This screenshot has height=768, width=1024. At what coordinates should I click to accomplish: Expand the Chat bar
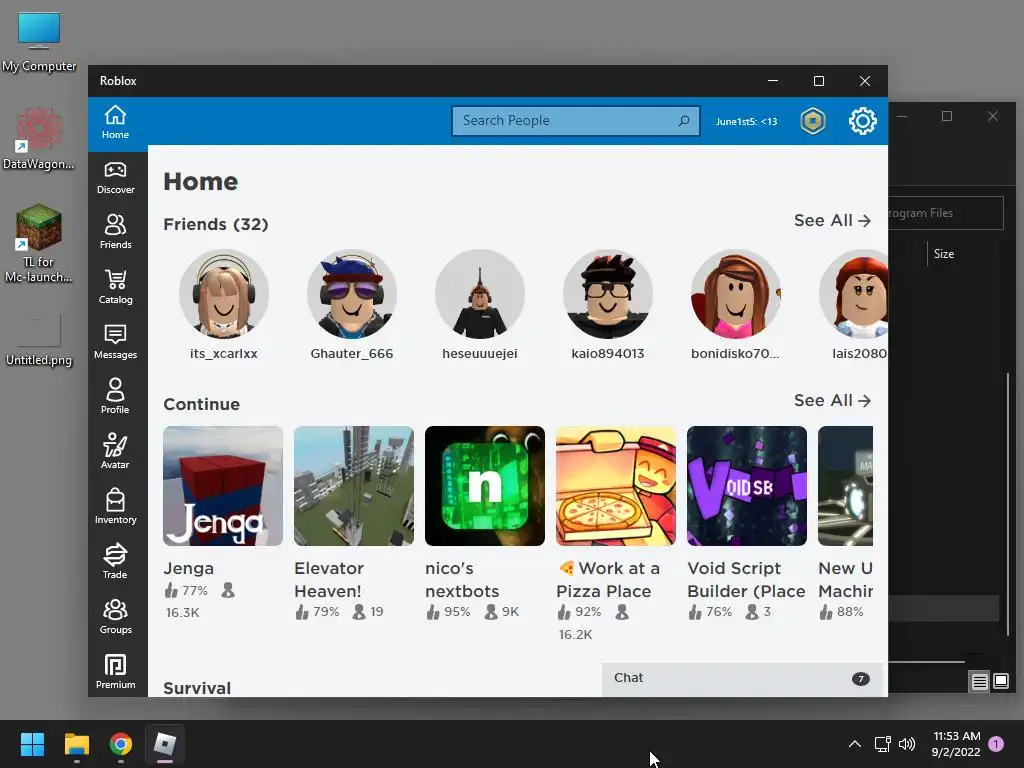742,679
